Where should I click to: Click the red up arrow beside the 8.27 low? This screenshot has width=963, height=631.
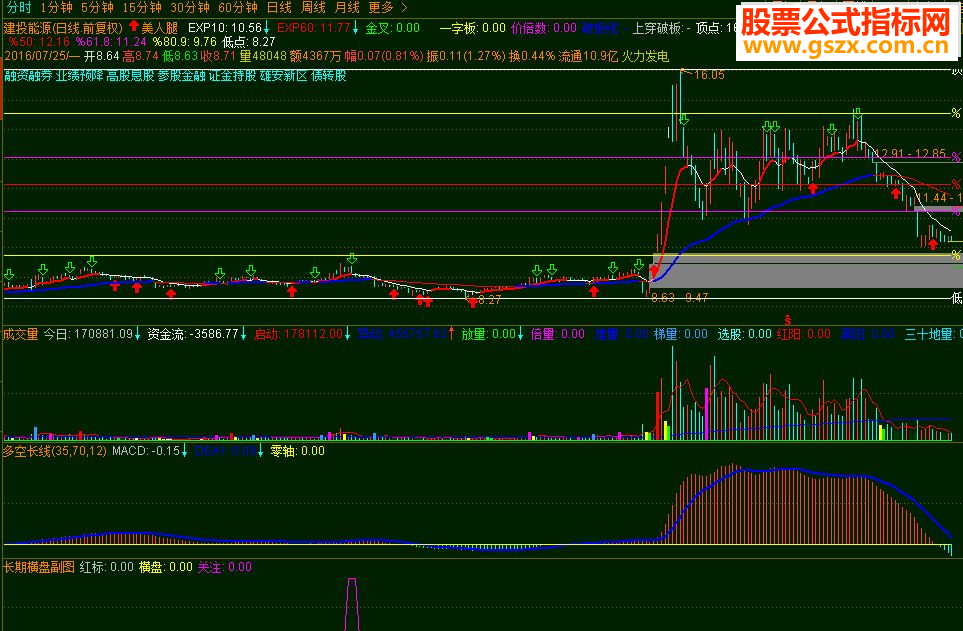[x=472, y=300]
